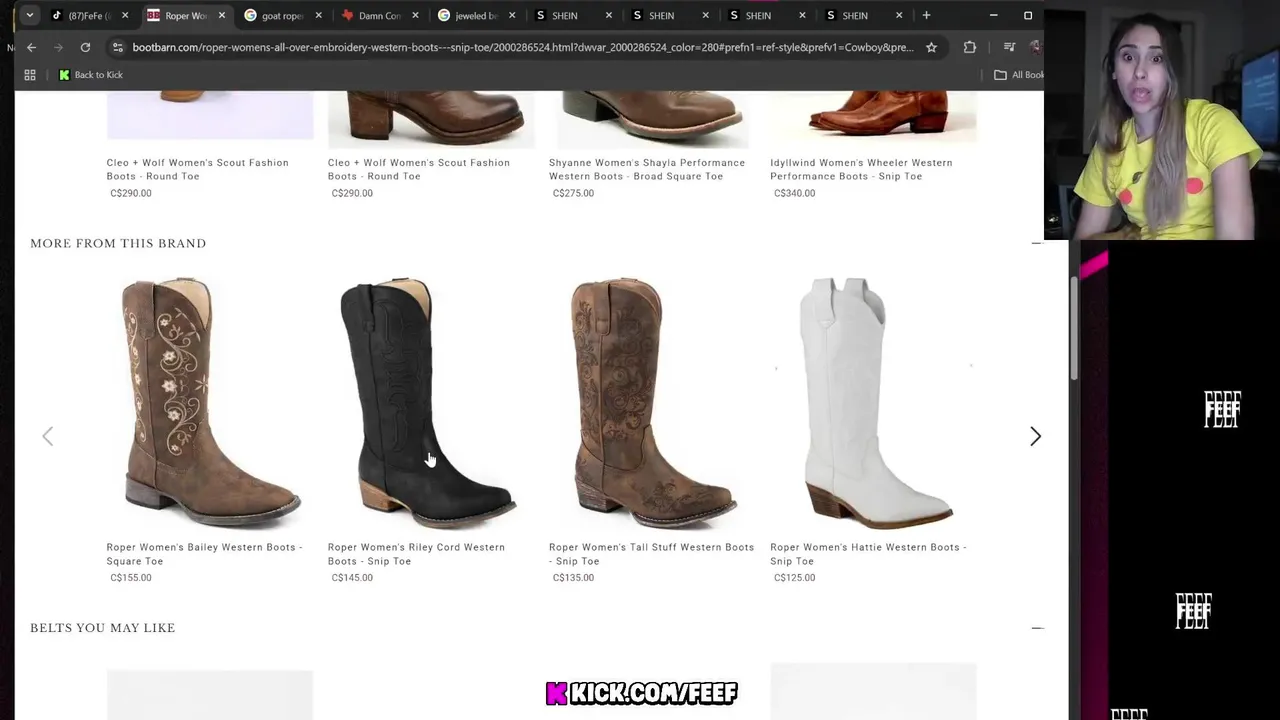View site information icon in the address bar
Screen dimensions: 1280x720
coord(117,47)
